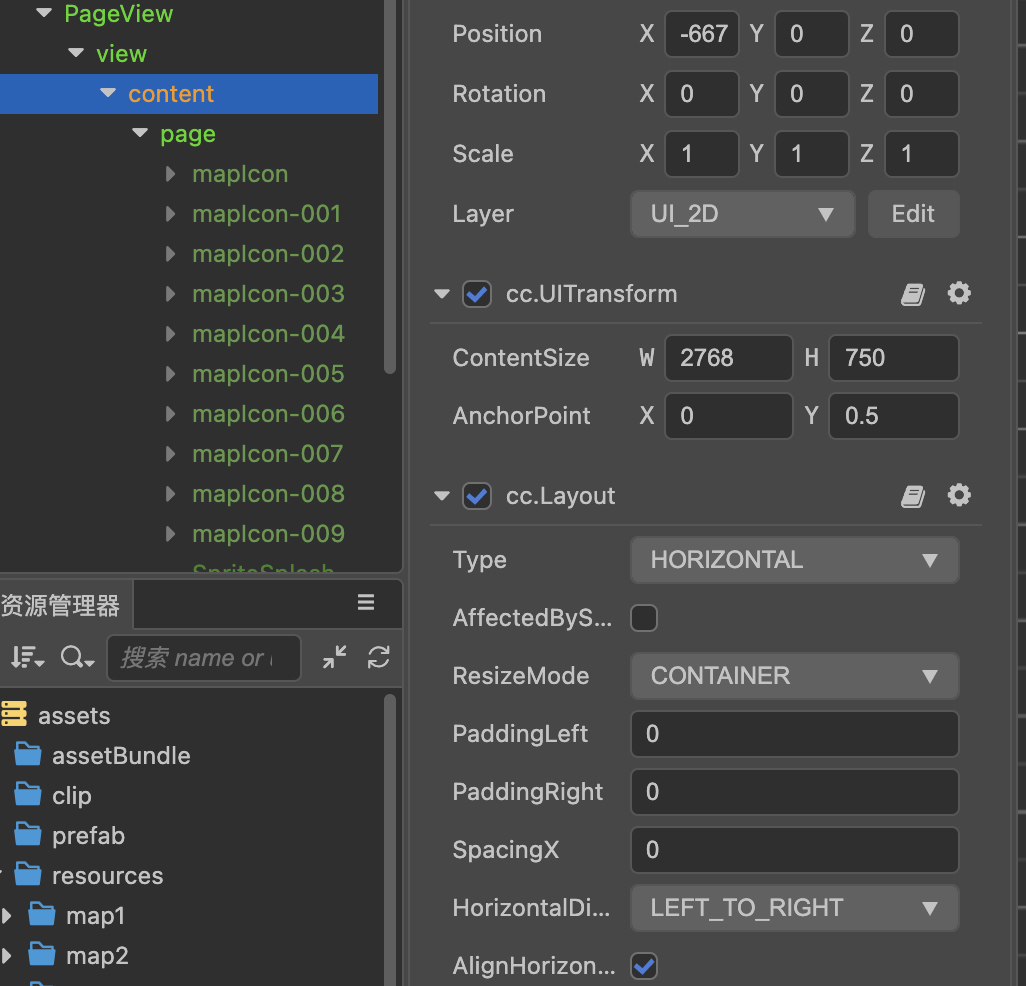Image resolution: width=1026 pixels, height=986 pixels.
Task: Open the cc.UITransform help documentation icon
Action: click(x=912, y=294)
